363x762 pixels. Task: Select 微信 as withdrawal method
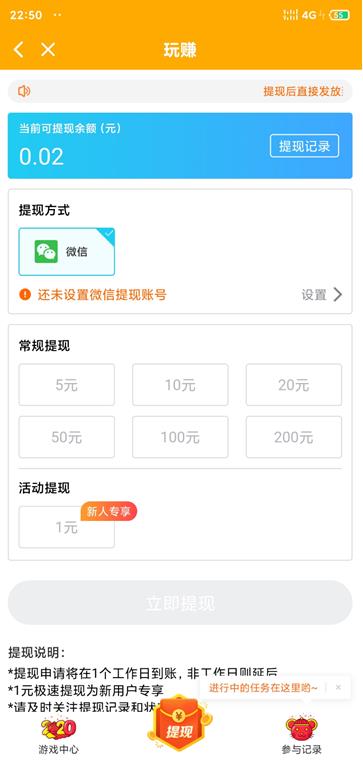tap(67, 252)
